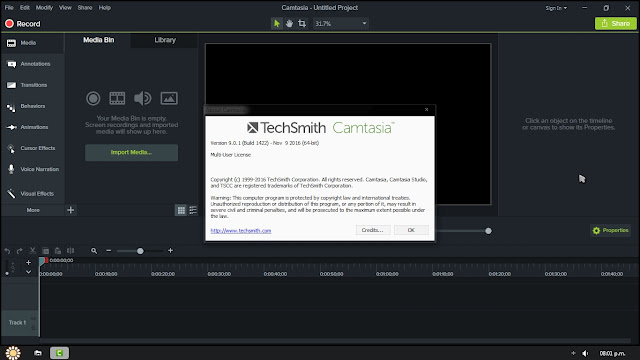This screenshot has width=640, height=360.
Task: Click the taskbar clock
Action: coord(612,353)
